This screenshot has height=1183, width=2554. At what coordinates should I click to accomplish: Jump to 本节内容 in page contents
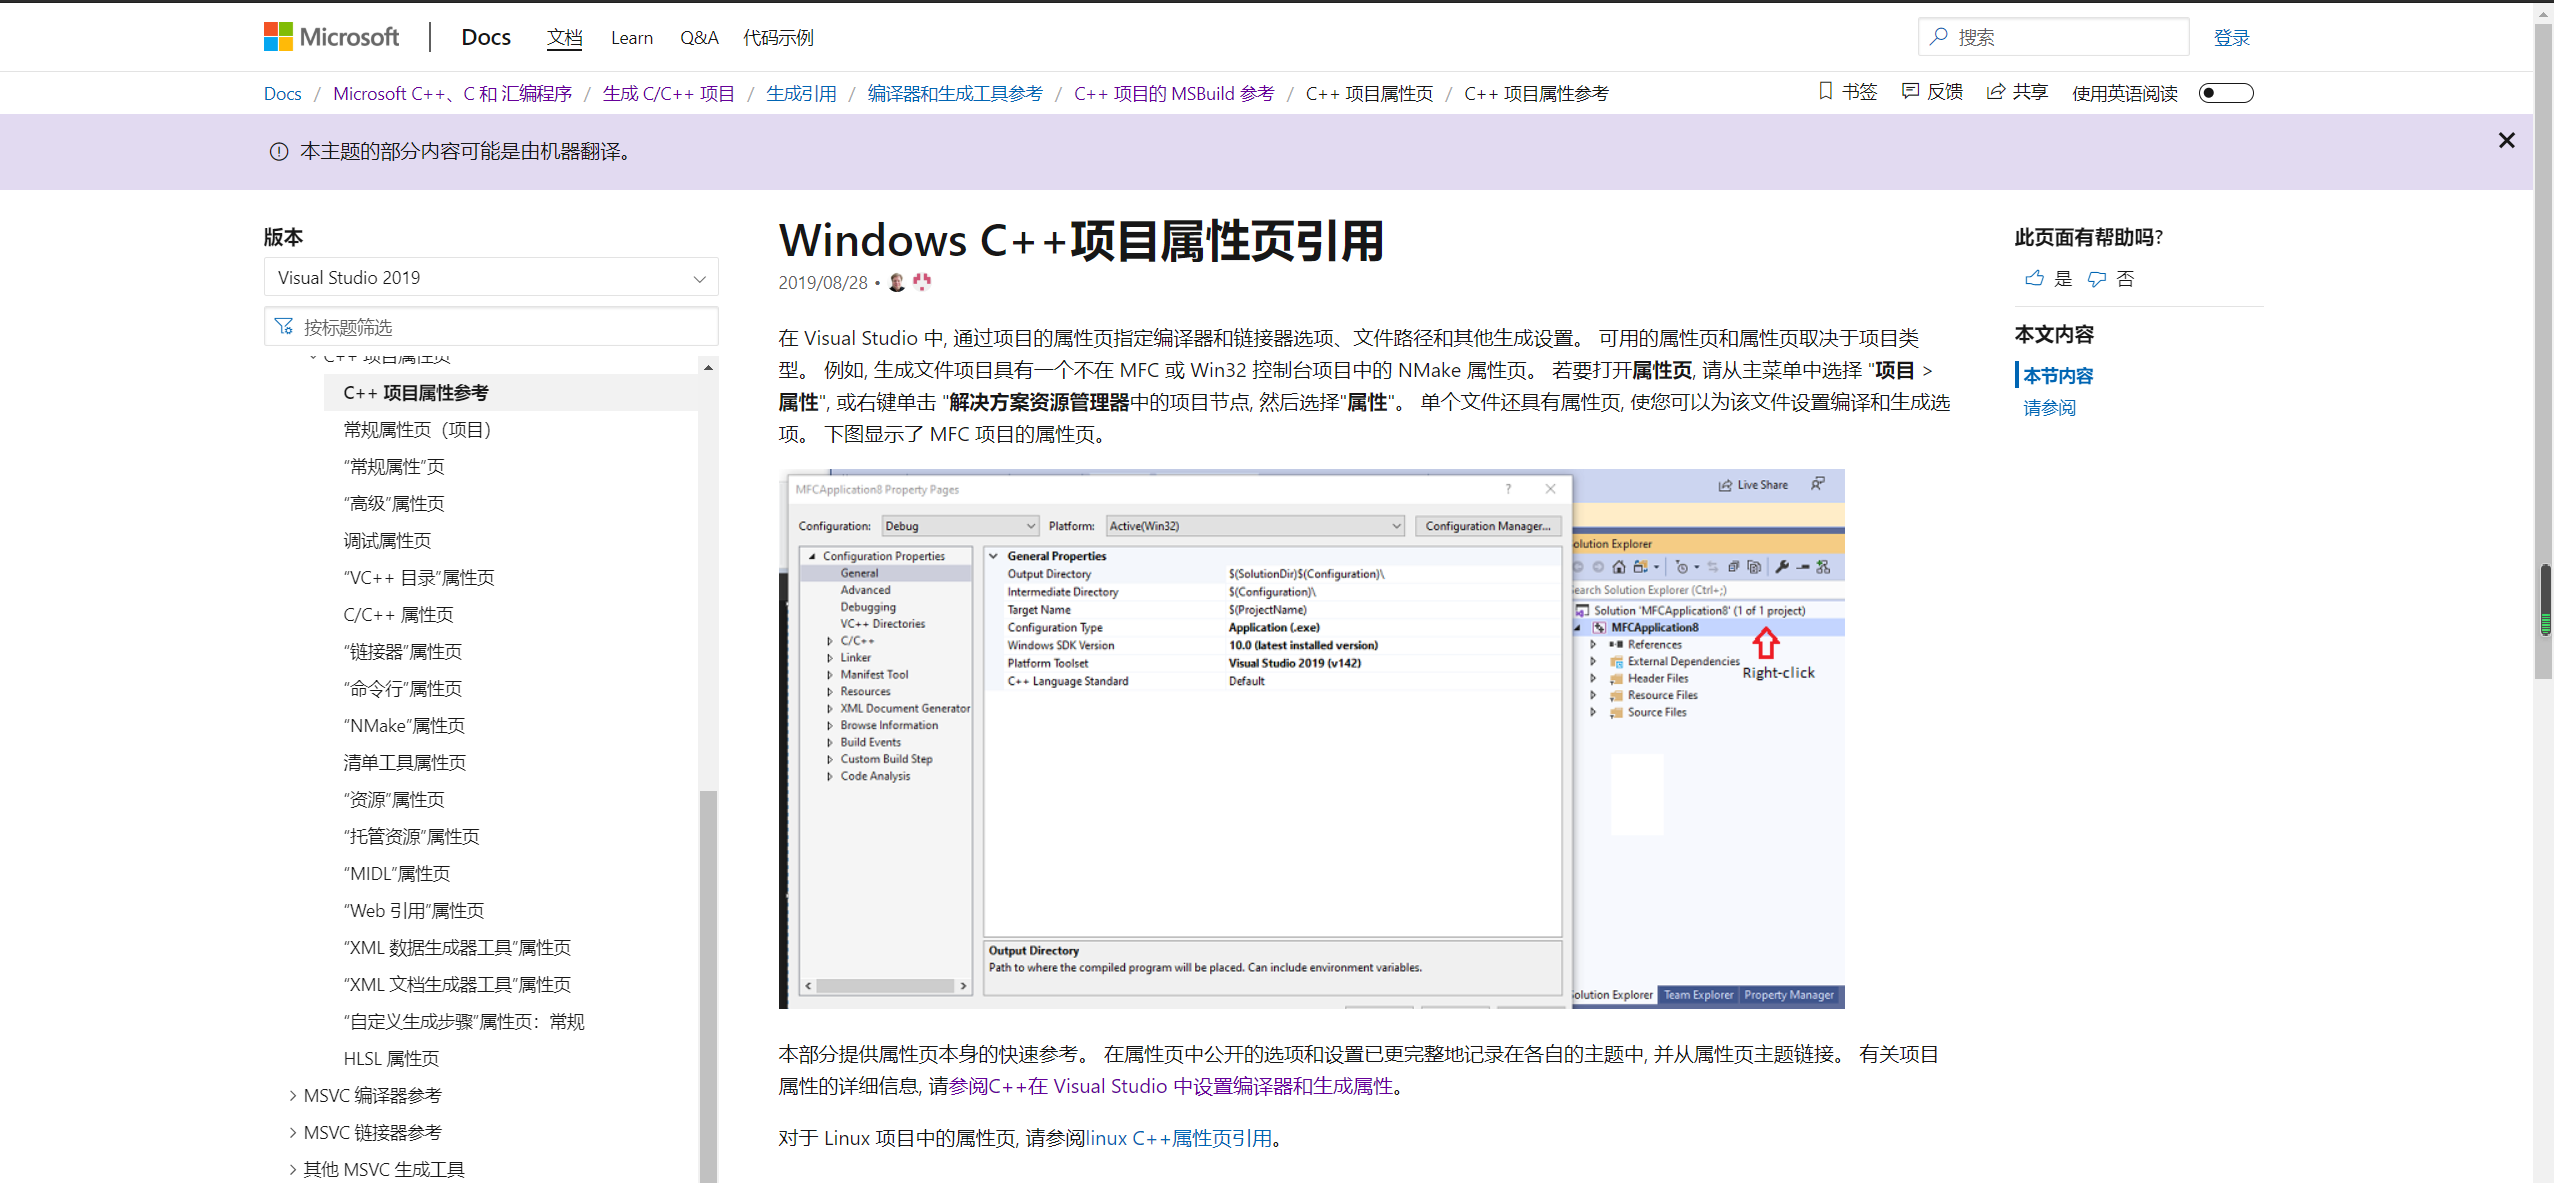2058,375
